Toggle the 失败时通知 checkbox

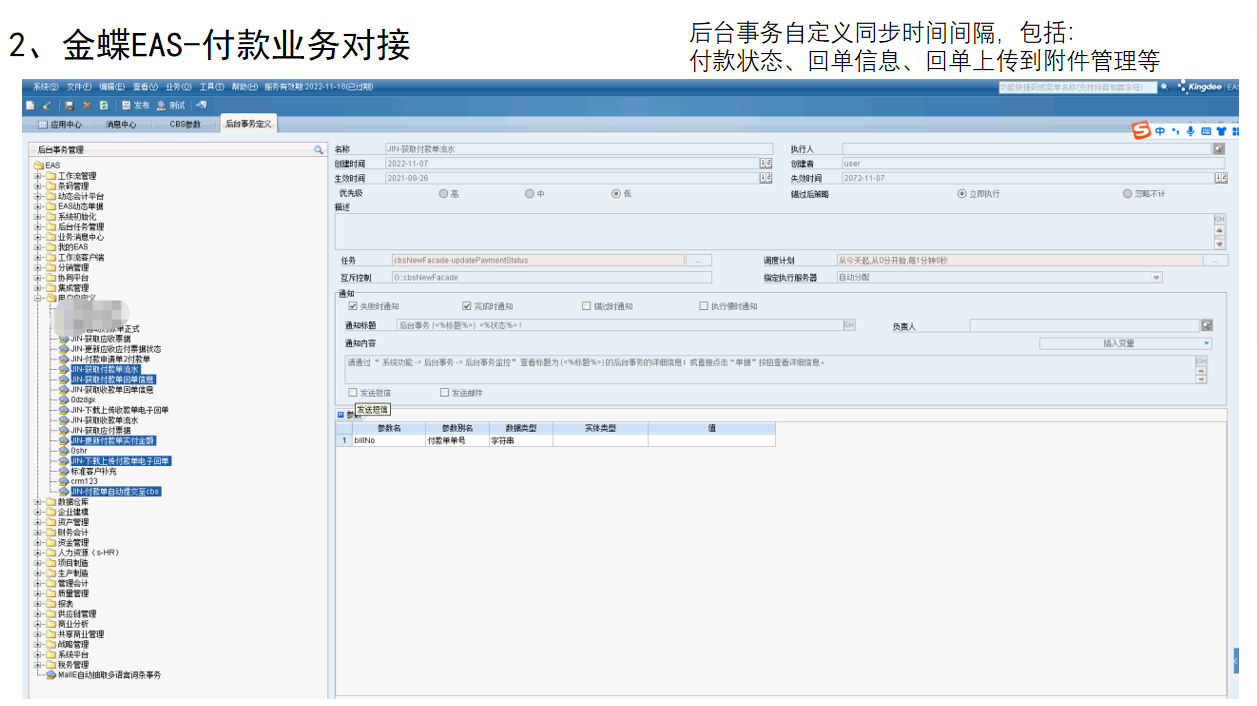click(353, 306)
